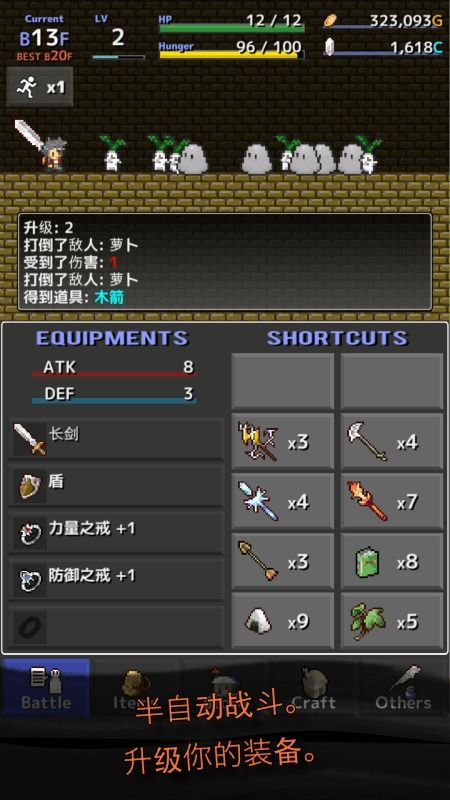Select the 盾 shield equipment slot
This screenshot has width=450, height=800.
(x=116, y=486)
